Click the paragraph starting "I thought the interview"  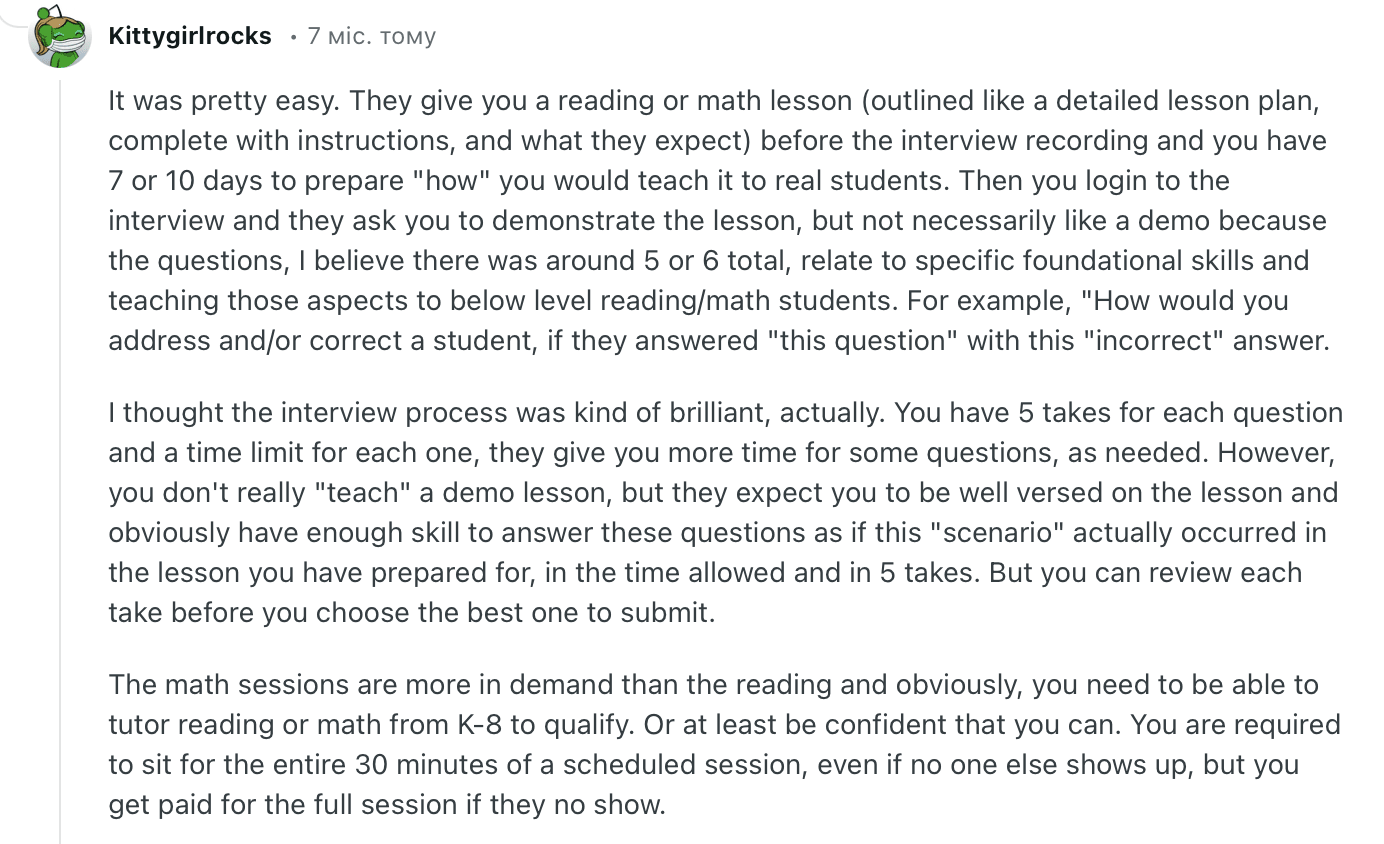(700, 512)
